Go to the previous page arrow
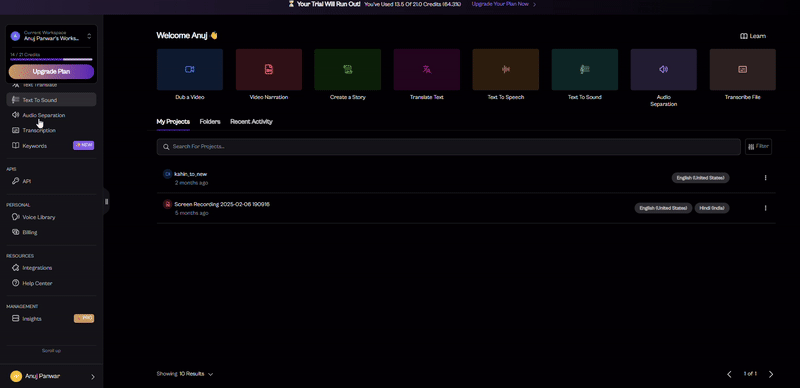 pos(729,374)
